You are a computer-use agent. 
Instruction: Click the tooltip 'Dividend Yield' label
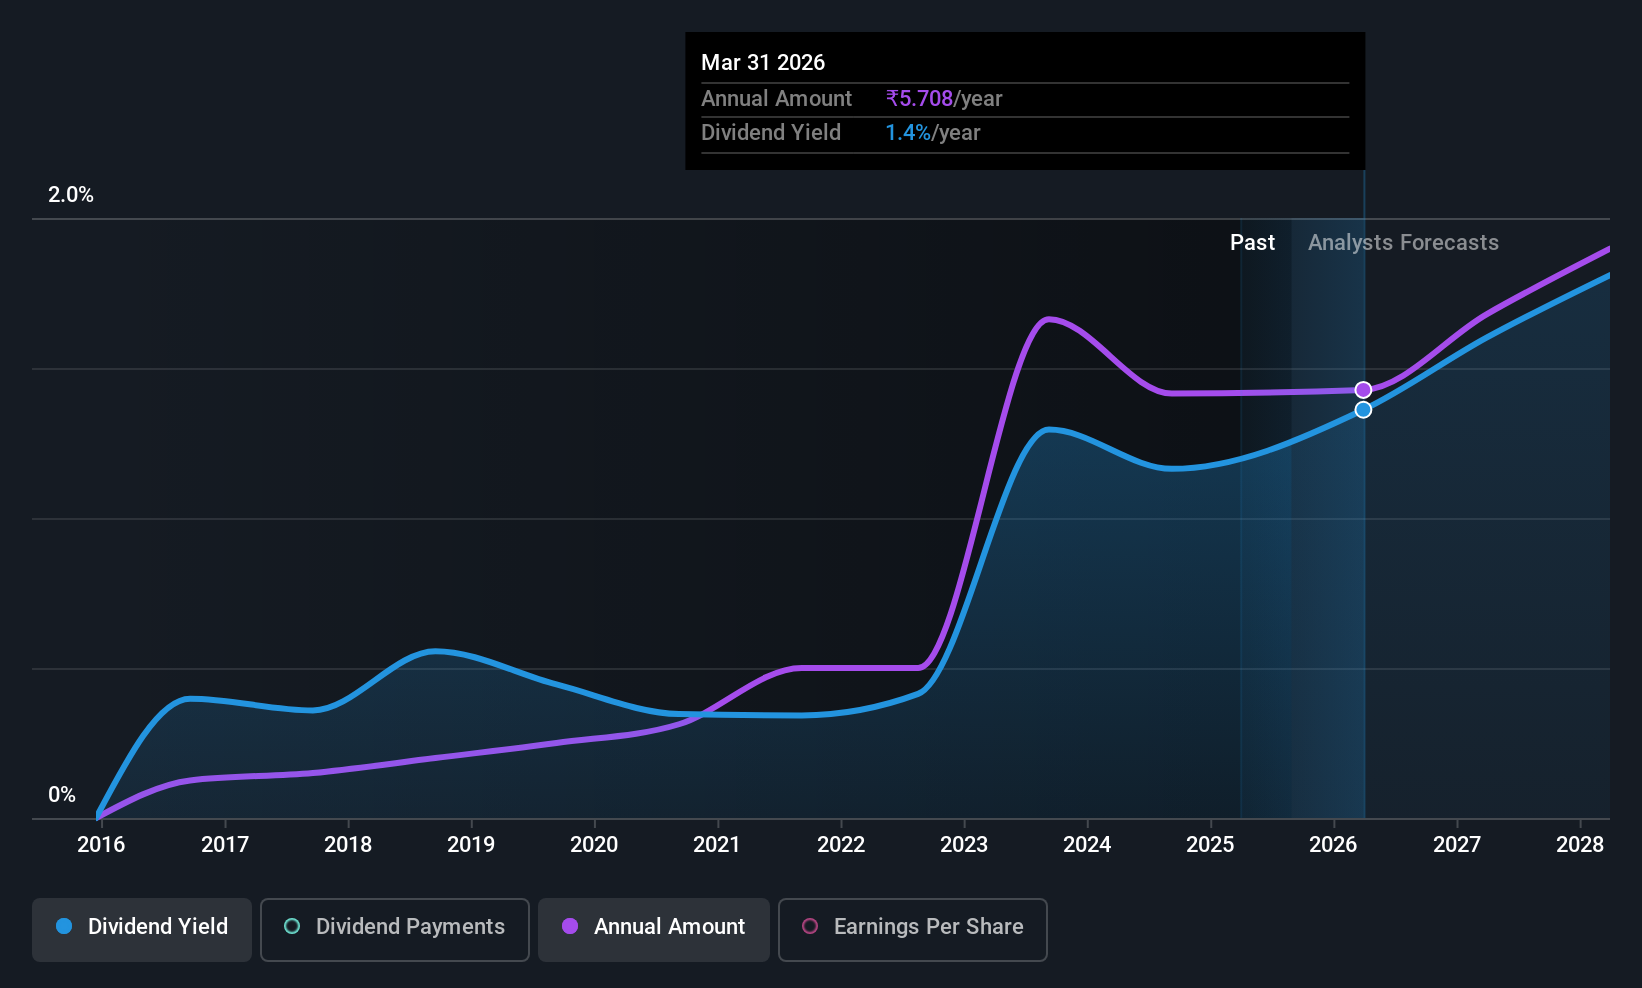771,133
